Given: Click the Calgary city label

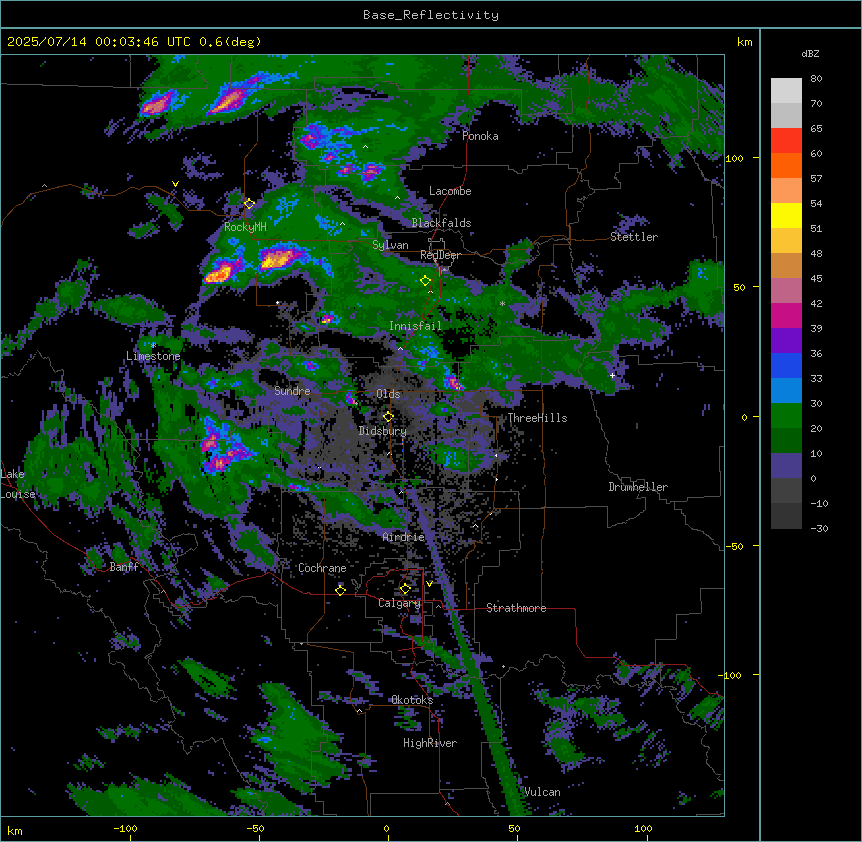Looking at the screenshot, I should tap(399, 603).
